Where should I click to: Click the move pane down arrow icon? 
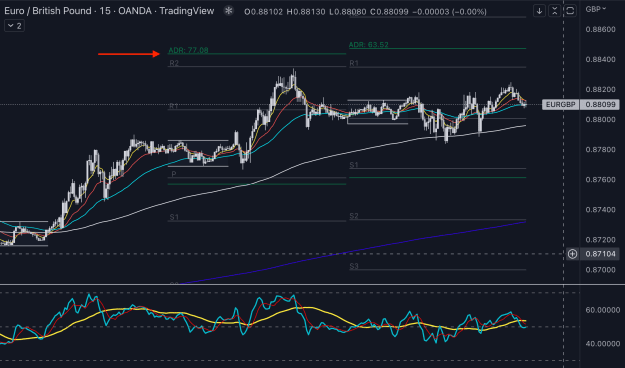539,11
